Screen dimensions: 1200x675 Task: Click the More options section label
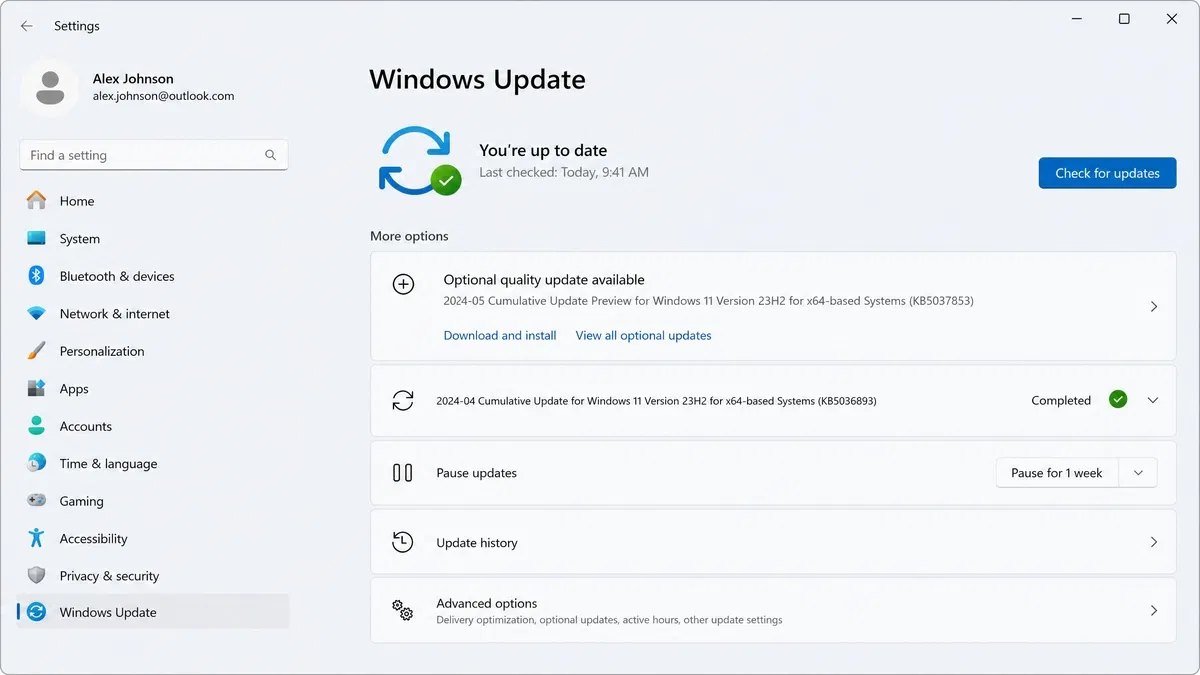point(409,236)
